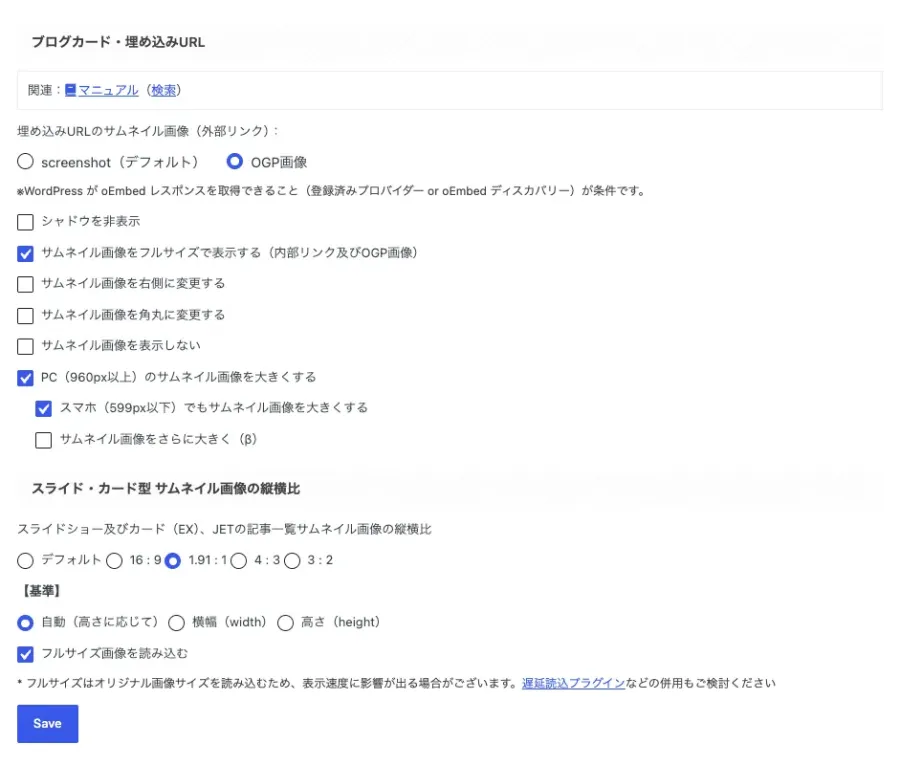This screenshot has height=760, width=900.
Task: Select the OGP画像 radio option
Action: coord(234,162)
